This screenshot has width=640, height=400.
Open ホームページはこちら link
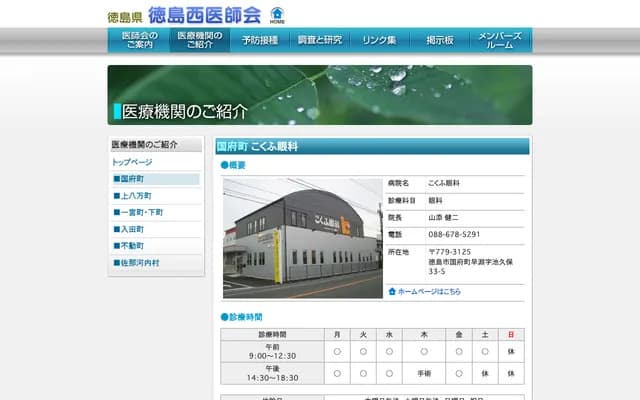[429, 291]
